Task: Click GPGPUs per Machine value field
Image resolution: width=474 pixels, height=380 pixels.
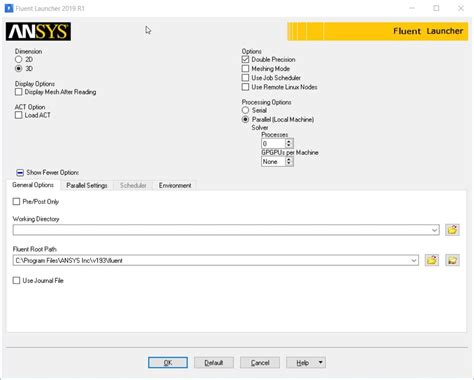Action: click(273, 161)
